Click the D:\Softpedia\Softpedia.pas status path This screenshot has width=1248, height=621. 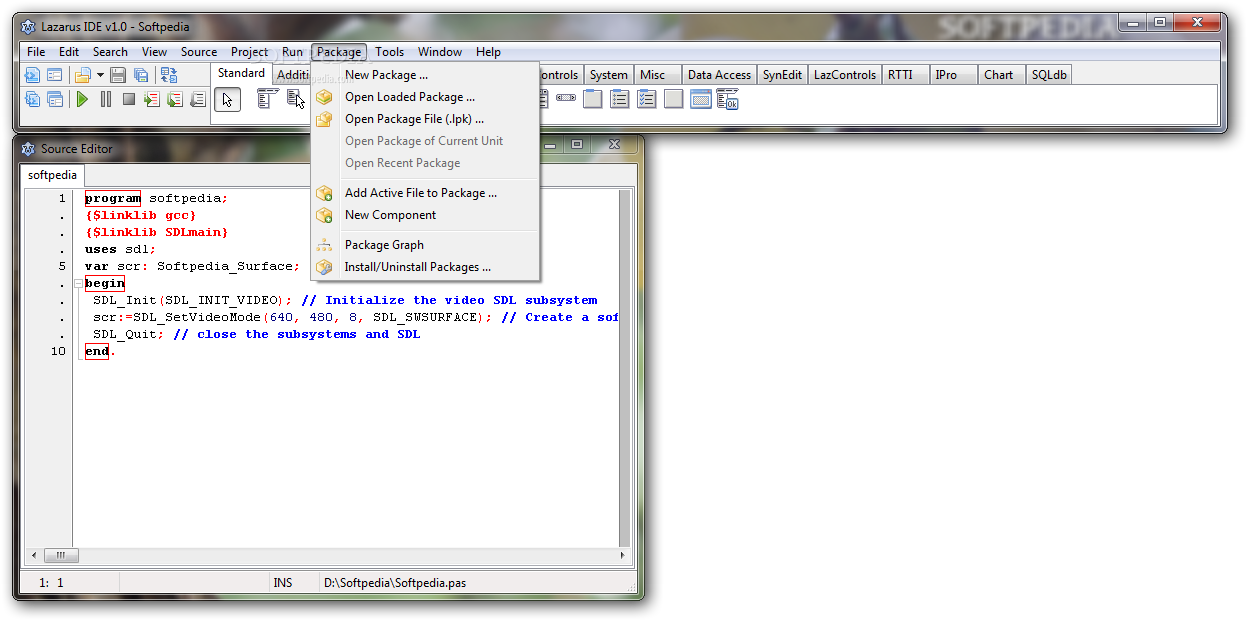point(395,582)
